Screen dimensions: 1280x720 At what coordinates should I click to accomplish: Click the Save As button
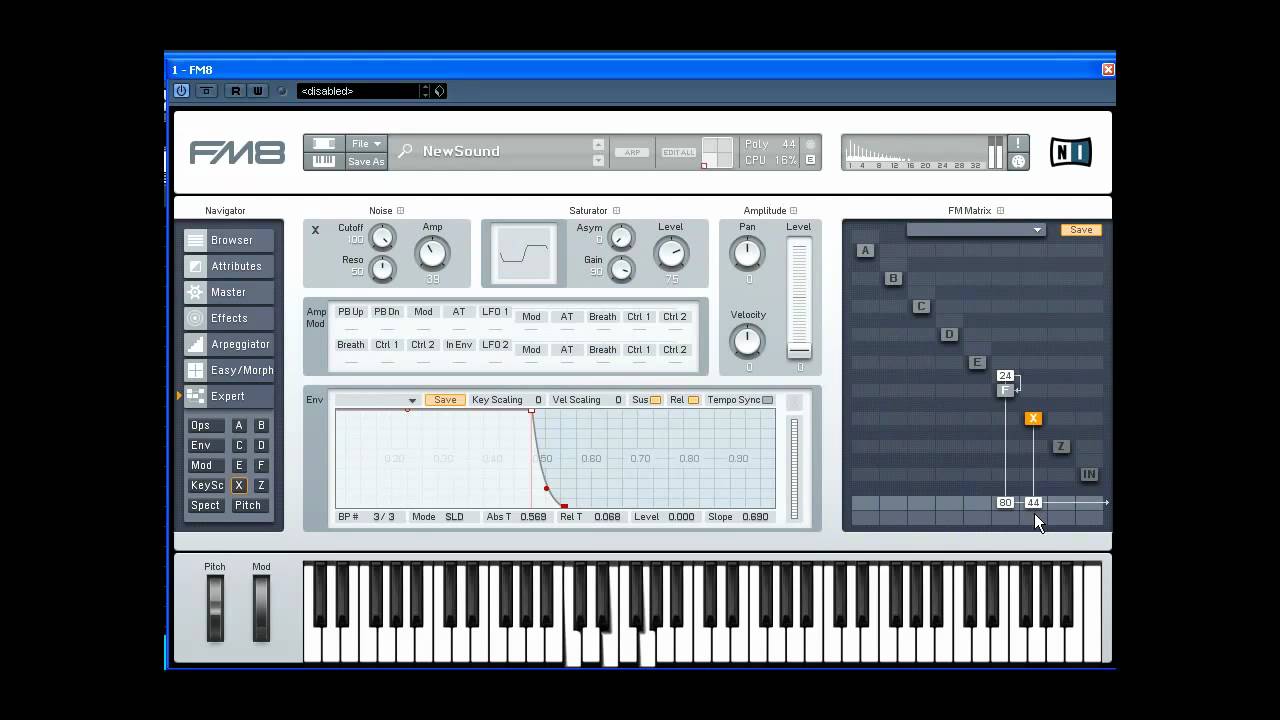point(365,161)
